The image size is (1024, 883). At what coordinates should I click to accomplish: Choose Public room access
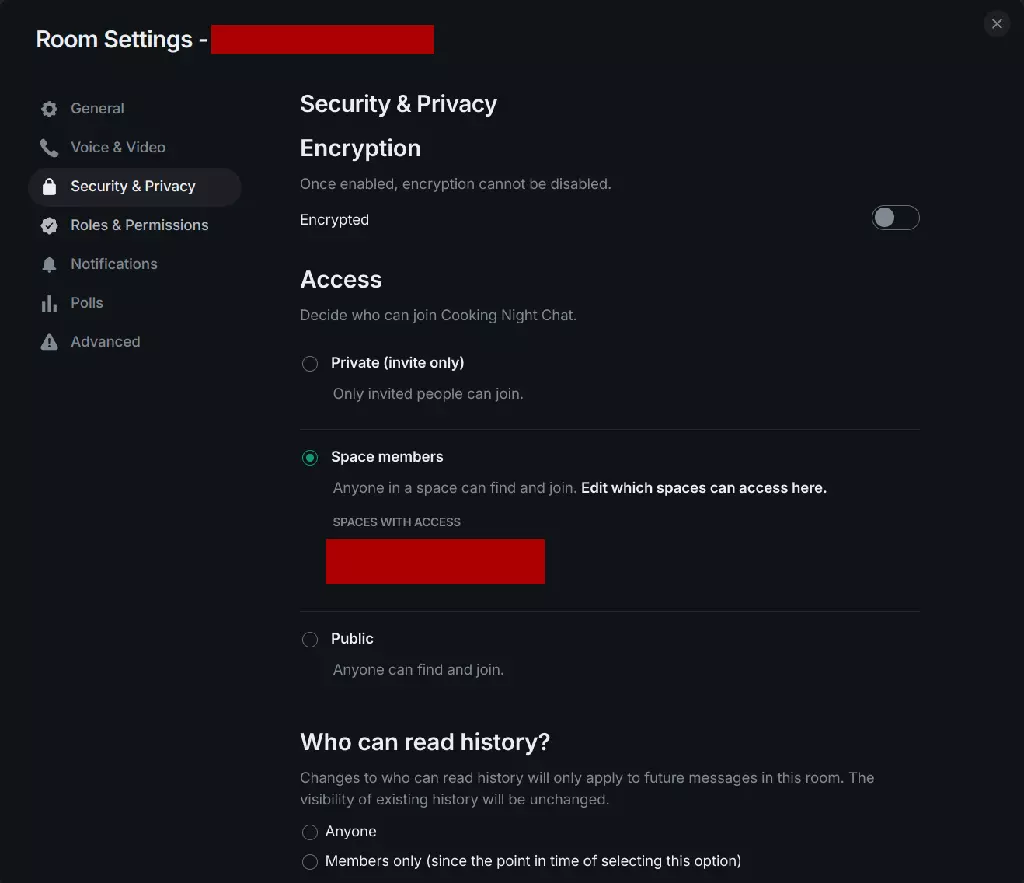tap(310, 639)
